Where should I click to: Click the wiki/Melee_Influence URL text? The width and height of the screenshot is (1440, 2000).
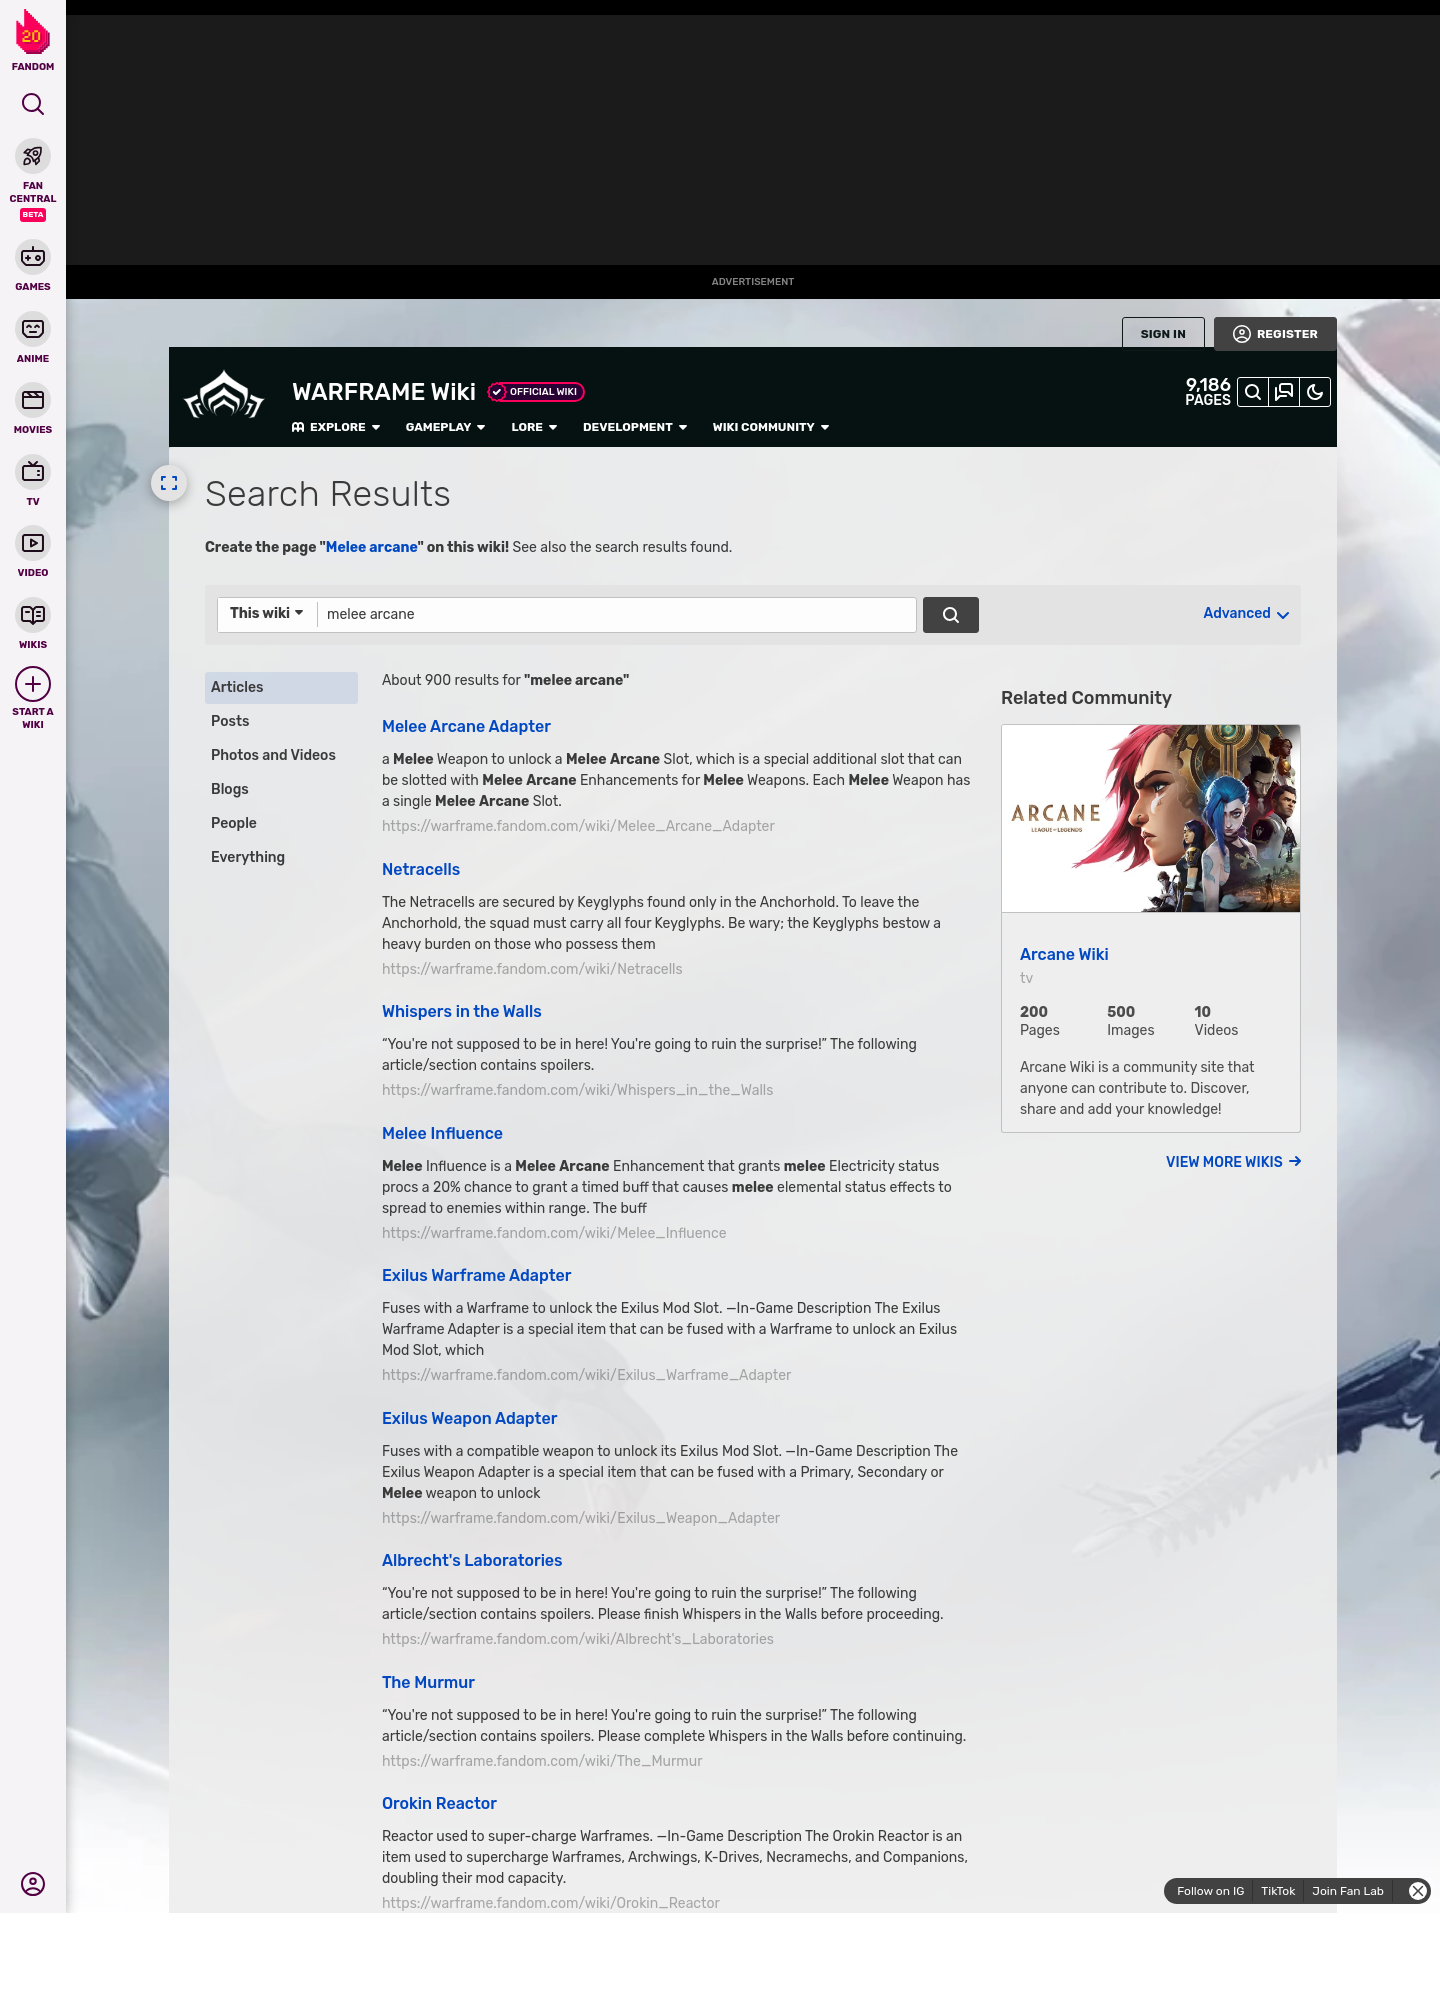[x=554, y=1233]
